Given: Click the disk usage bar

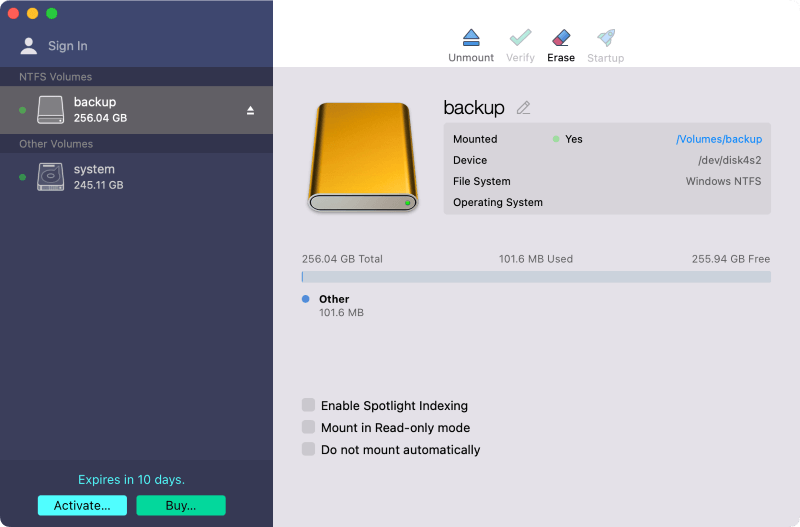Looking at the screenshot, I should (536, 277).
